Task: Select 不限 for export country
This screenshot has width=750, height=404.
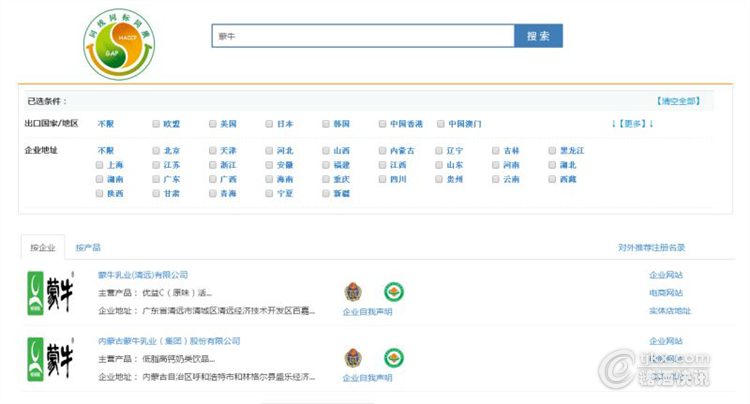Action: pyautogui.click(x=106, y=124)
